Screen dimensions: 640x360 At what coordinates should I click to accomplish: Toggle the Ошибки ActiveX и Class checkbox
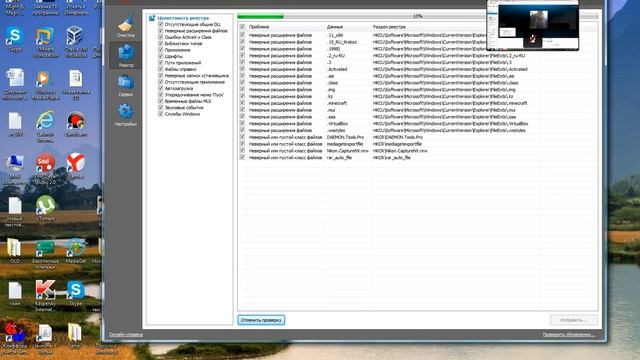coord(161,37)
